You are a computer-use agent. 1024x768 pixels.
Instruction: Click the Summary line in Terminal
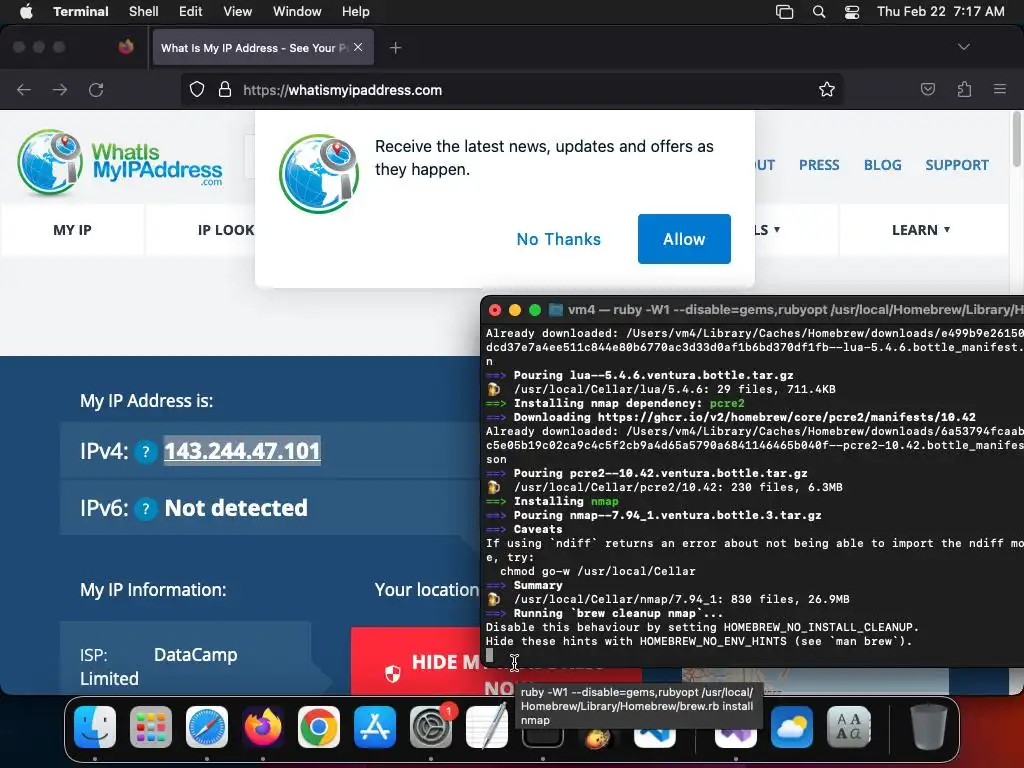524,585
